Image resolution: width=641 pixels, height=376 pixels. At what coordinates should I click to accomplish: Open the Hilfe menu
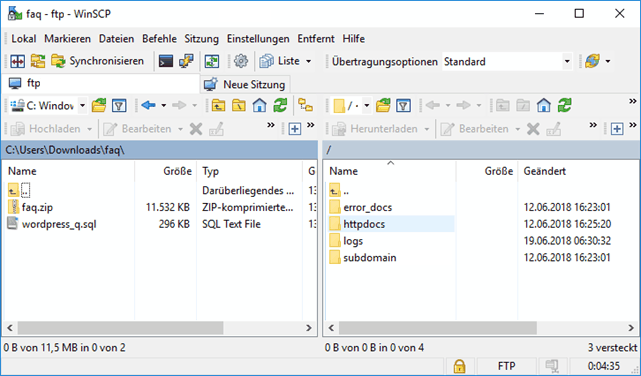click(x=354, y=39)
